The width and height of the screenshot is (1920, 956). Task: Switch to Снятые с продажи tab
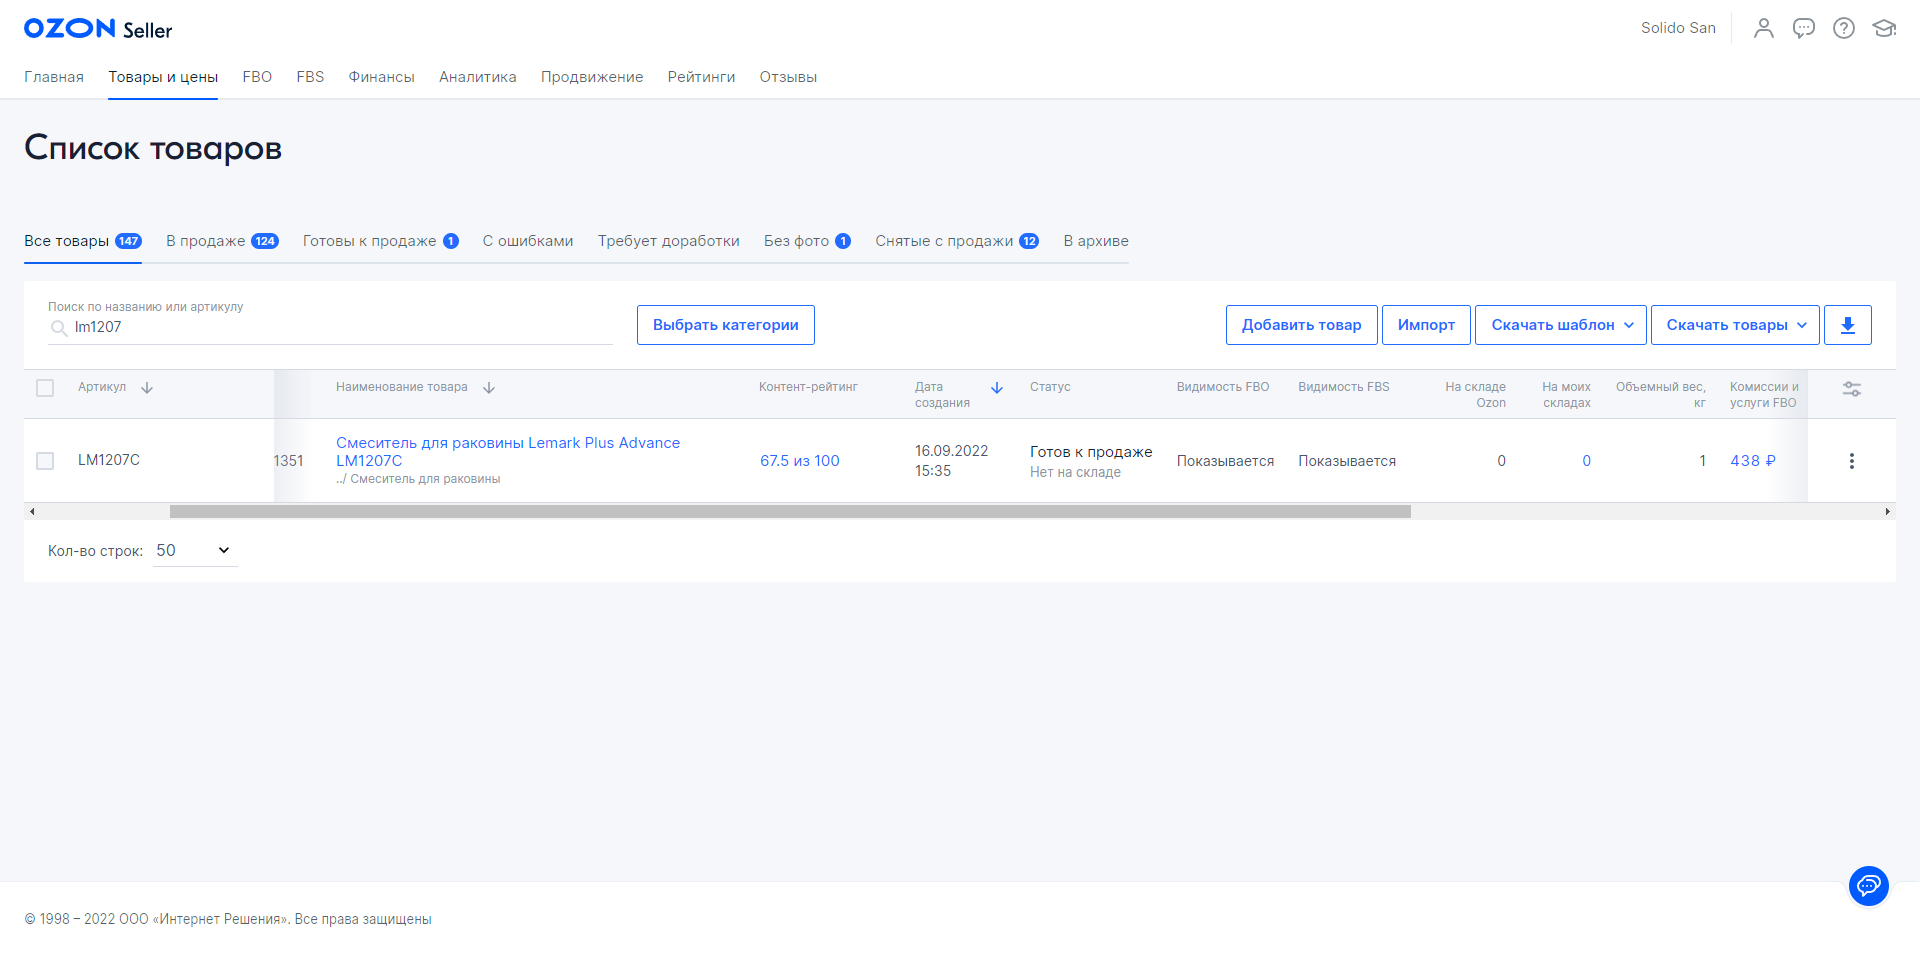pos(957,241)
